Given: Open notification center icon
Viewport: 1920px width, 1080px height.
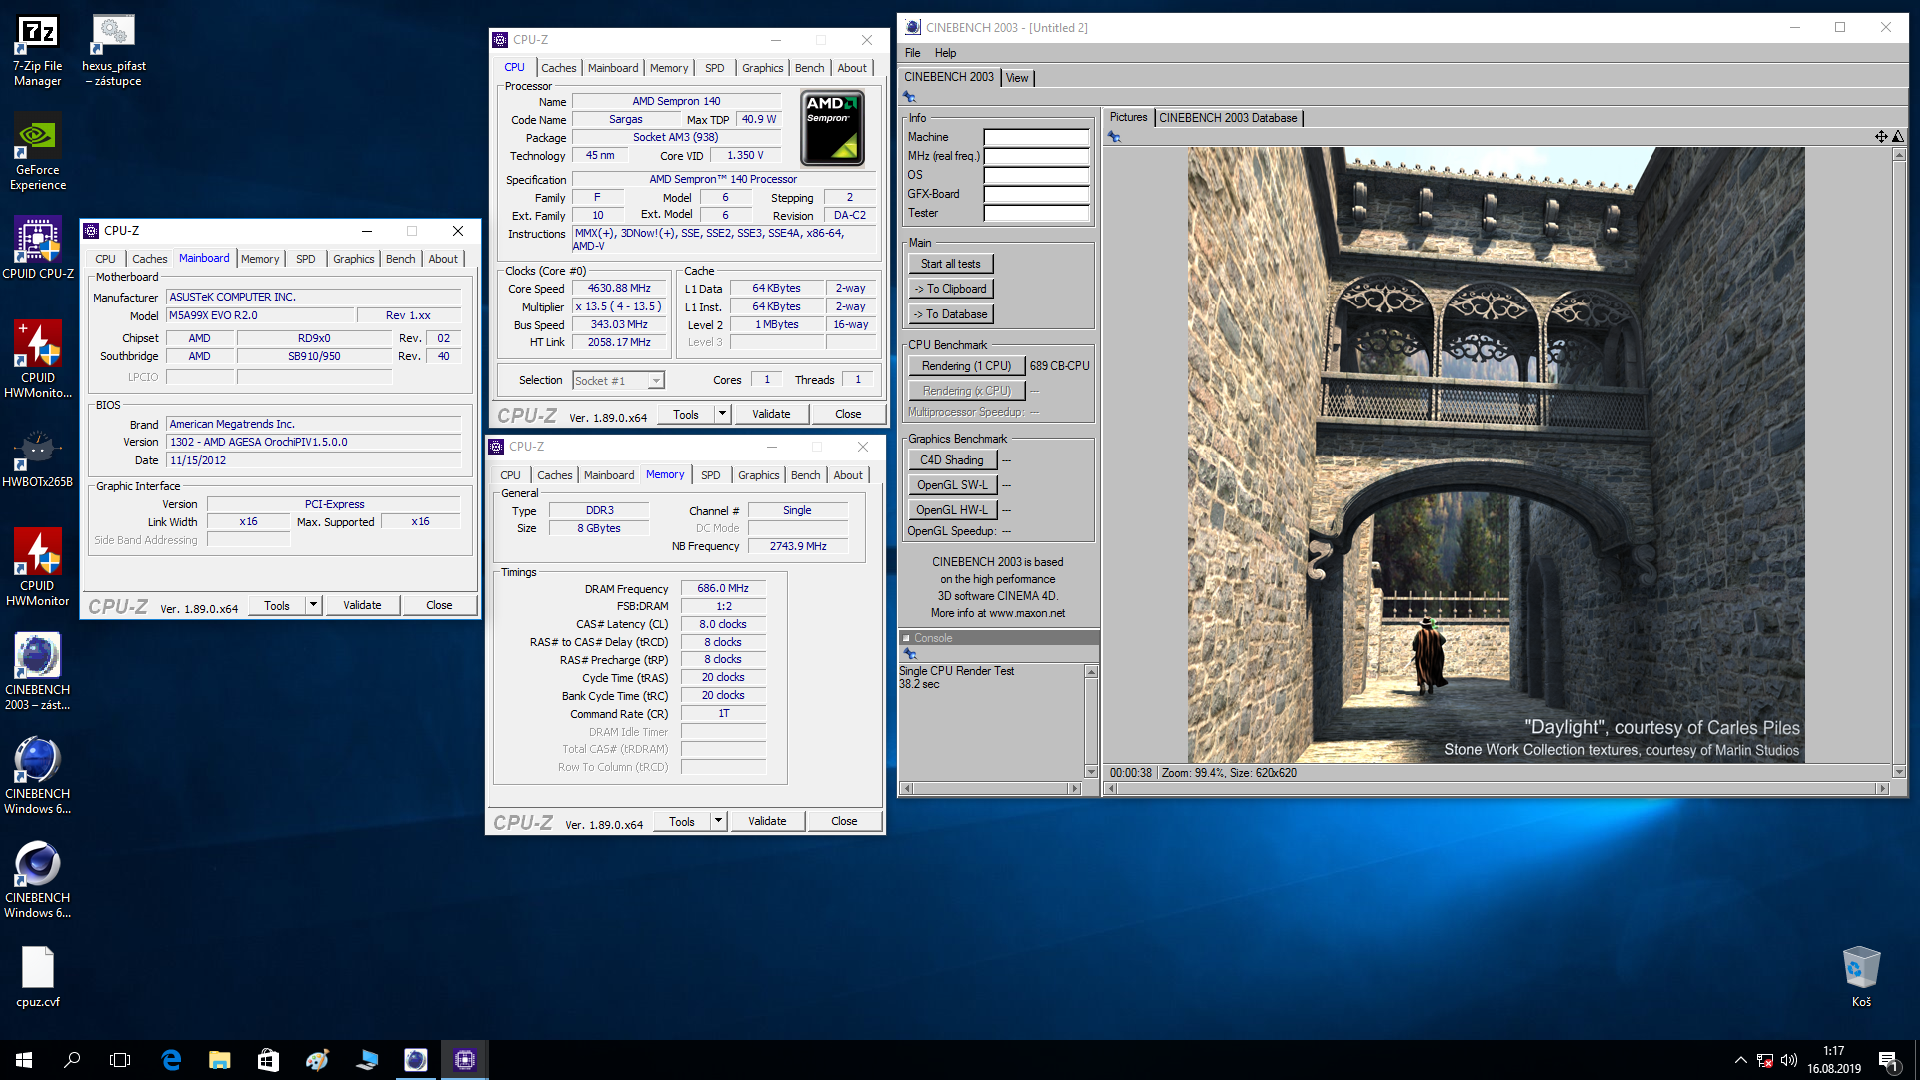Looking at the screenshot, I should click(x=1889, y=1060).
